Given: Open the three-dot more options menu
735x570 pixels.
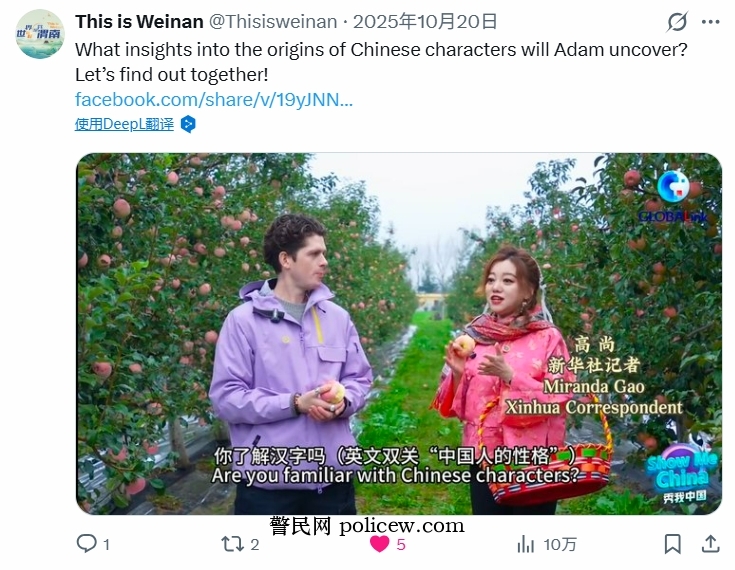Looking at the screenshot, I should [711, 22].
